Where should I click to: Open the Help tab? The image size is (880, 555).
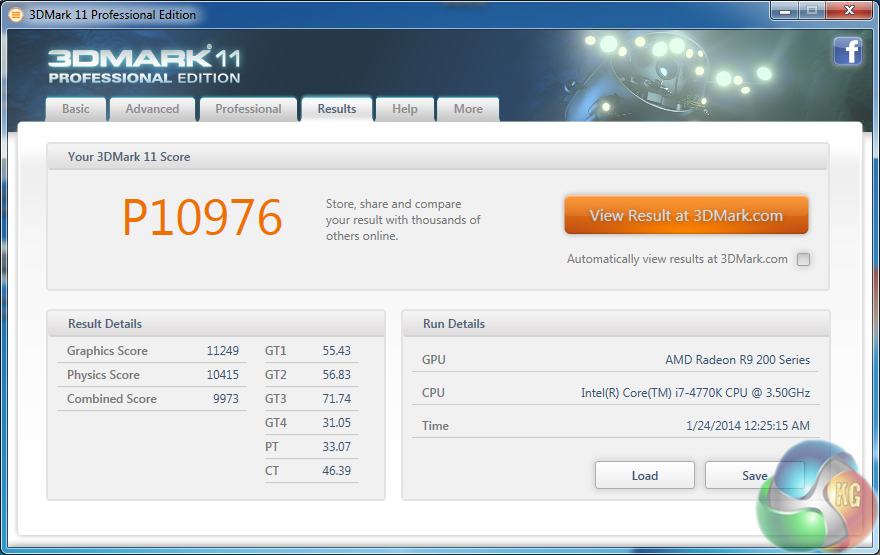click(405, 109)
